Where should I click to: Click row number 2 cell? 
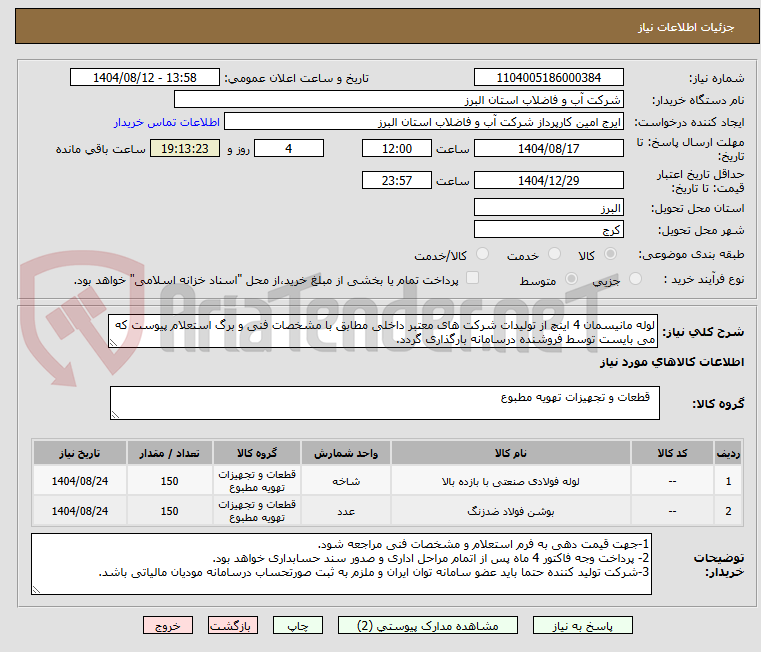(x=728, y=511)
